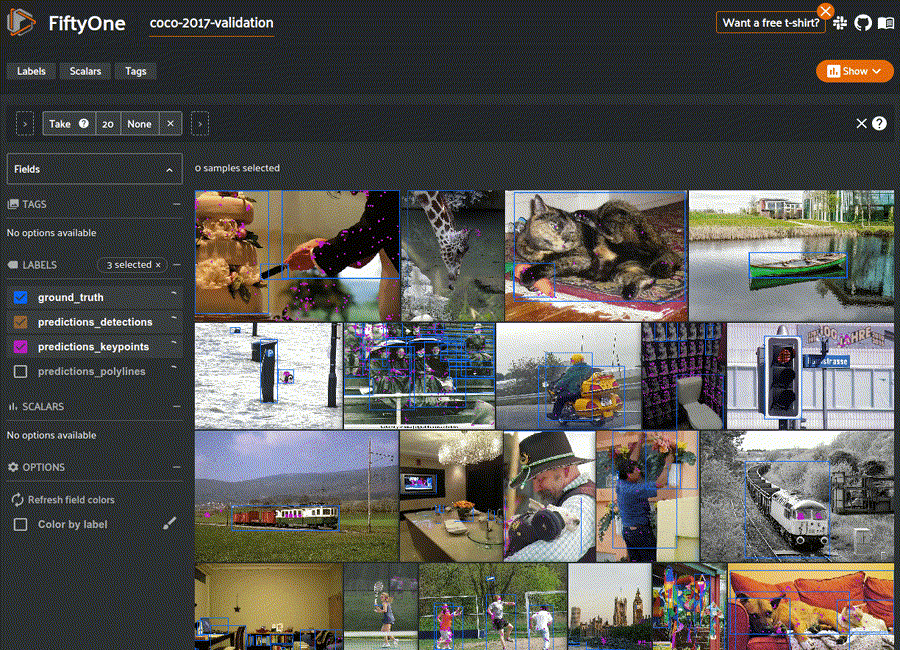Viewport: 900px width, 650px height.
Task: Click the Want a free t-shirt link
Action: [x=770, y=23]
